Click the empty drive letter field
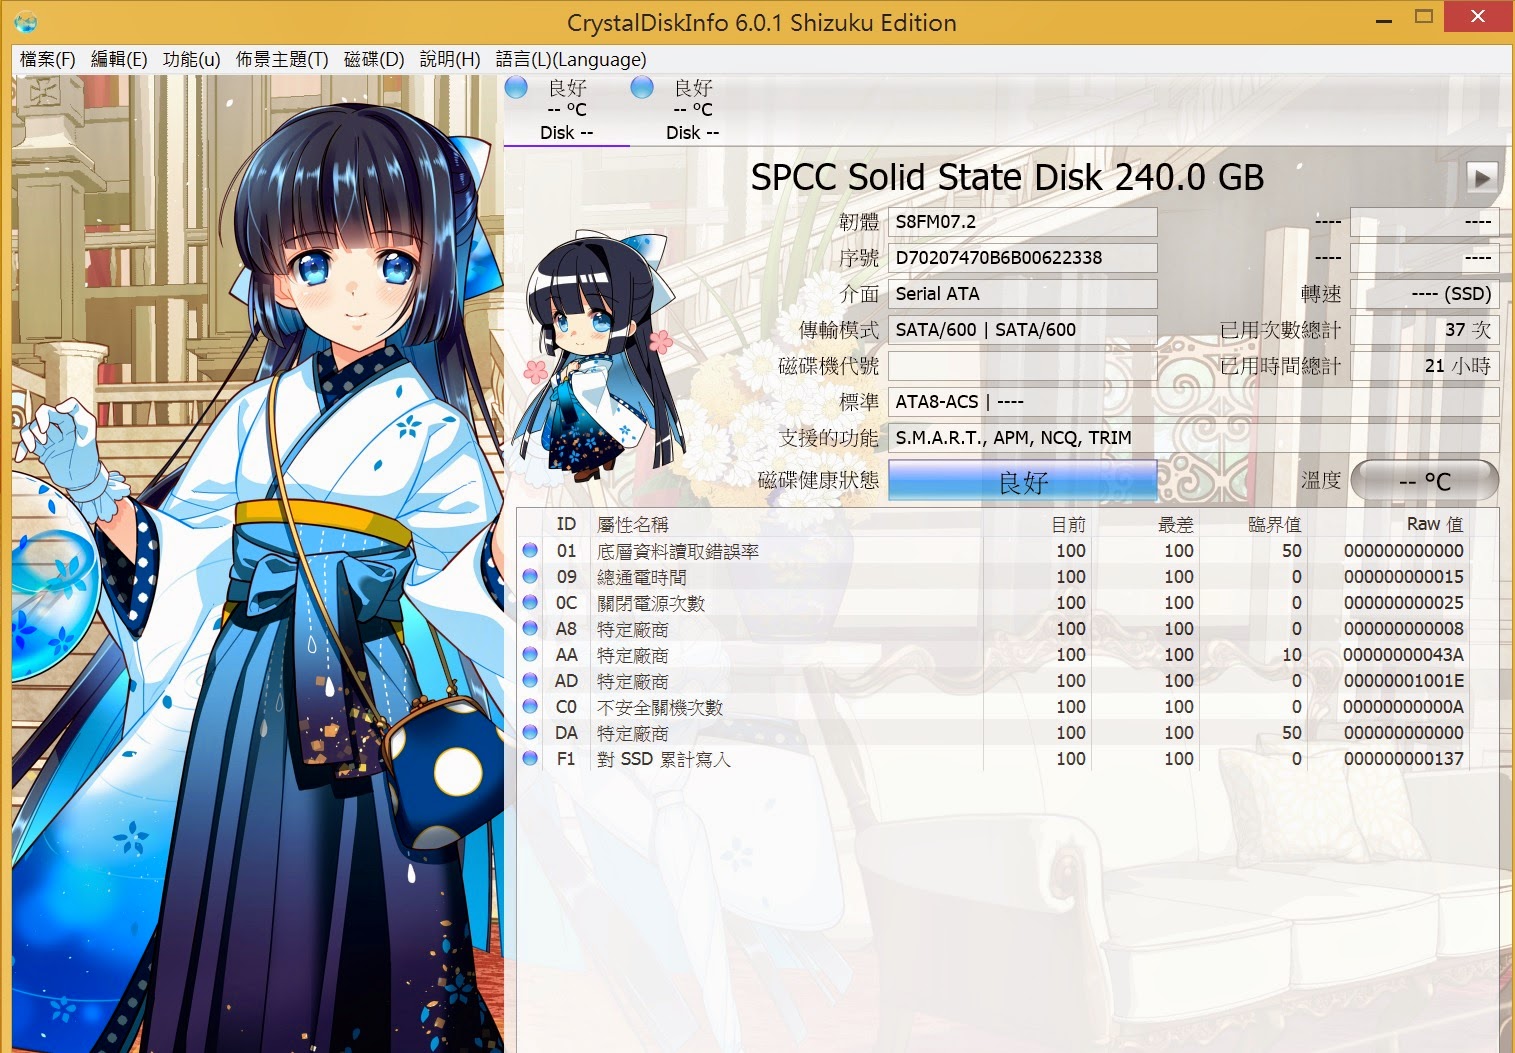 [x=1023, y=366]
